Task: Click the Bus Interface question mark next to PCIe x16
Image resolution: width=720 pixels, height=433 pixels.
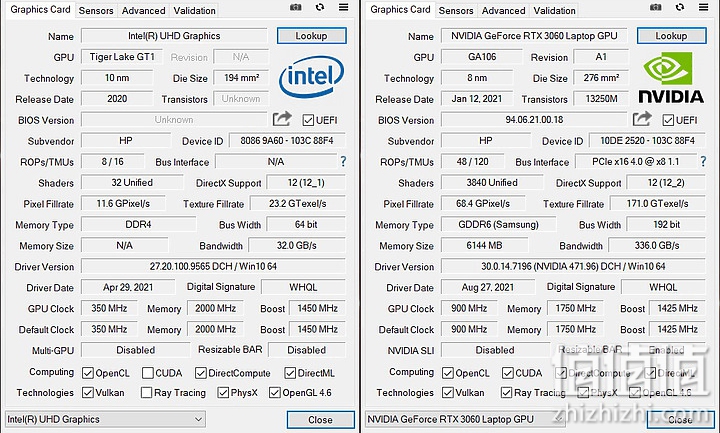Action: point(703,162)
